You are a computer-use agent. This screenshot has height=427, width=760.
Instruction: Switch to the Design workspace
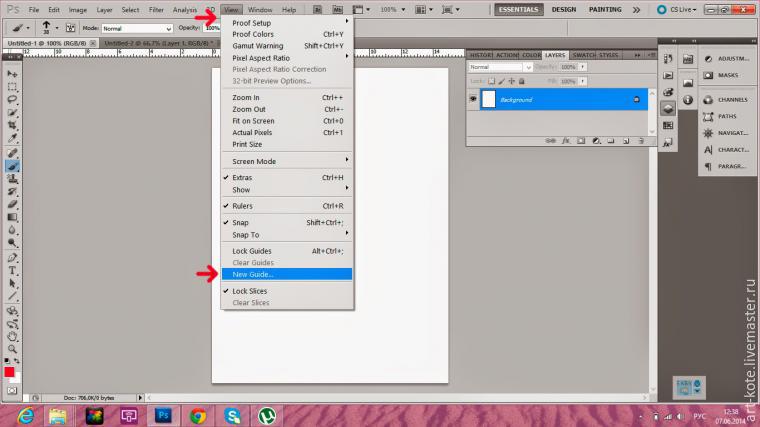[x=563, y=9]
